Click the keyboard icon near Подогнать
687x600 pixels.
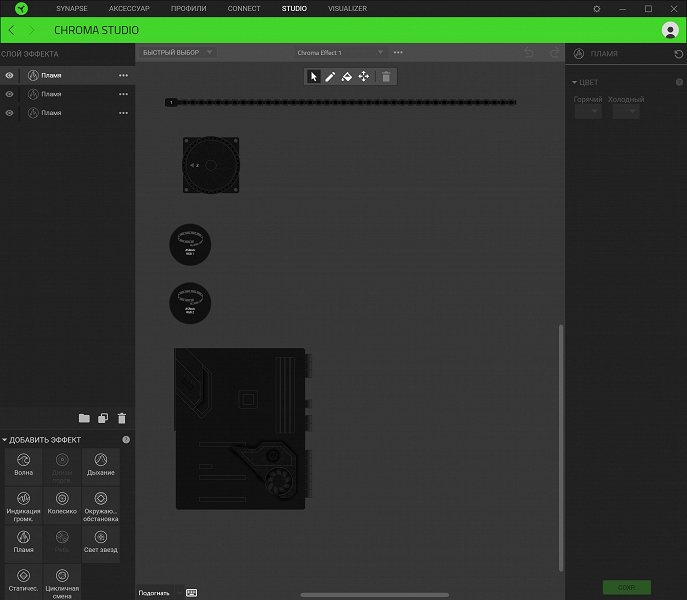[191, 593]
